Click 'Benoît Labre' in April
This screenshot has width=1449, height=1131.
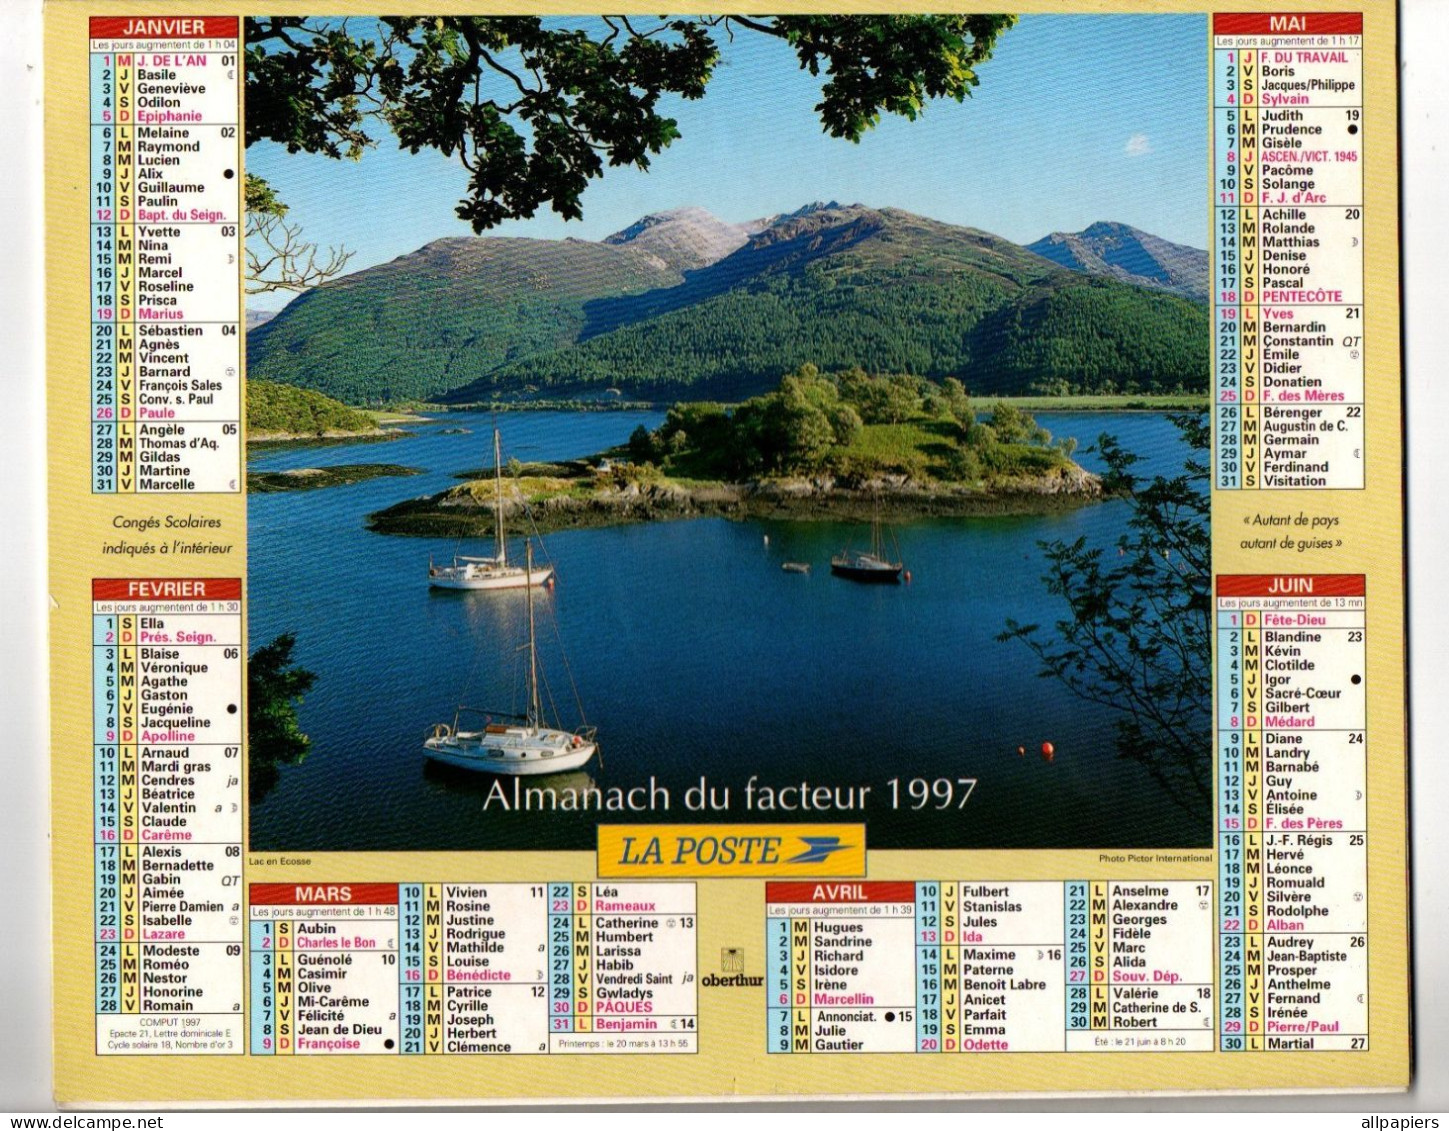1005,985
